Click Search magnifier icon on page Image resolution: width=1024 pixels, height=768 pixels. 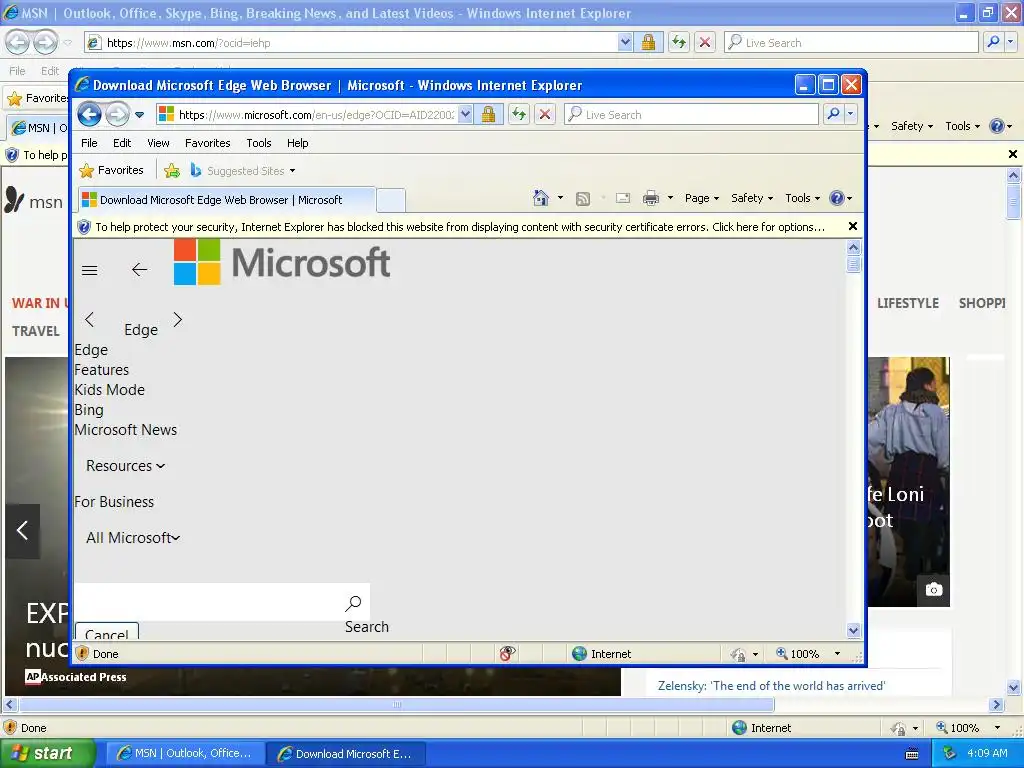pos(353,603)
